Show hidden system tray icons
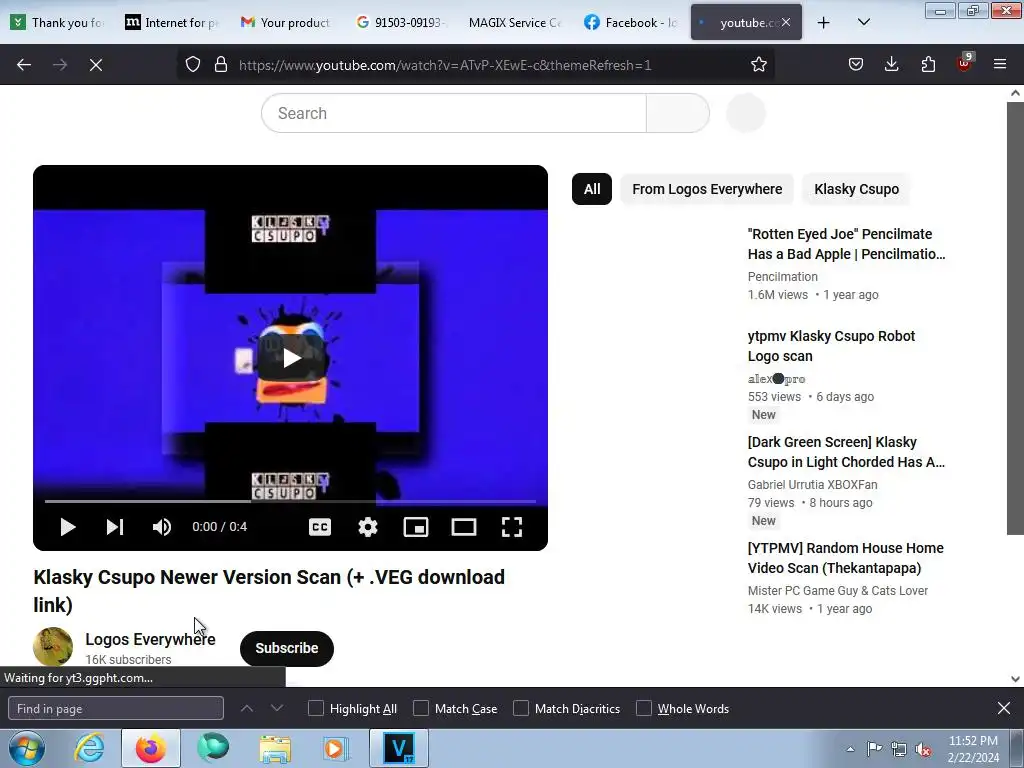This screenshot has height=768, width=1024. pos(850,749)
